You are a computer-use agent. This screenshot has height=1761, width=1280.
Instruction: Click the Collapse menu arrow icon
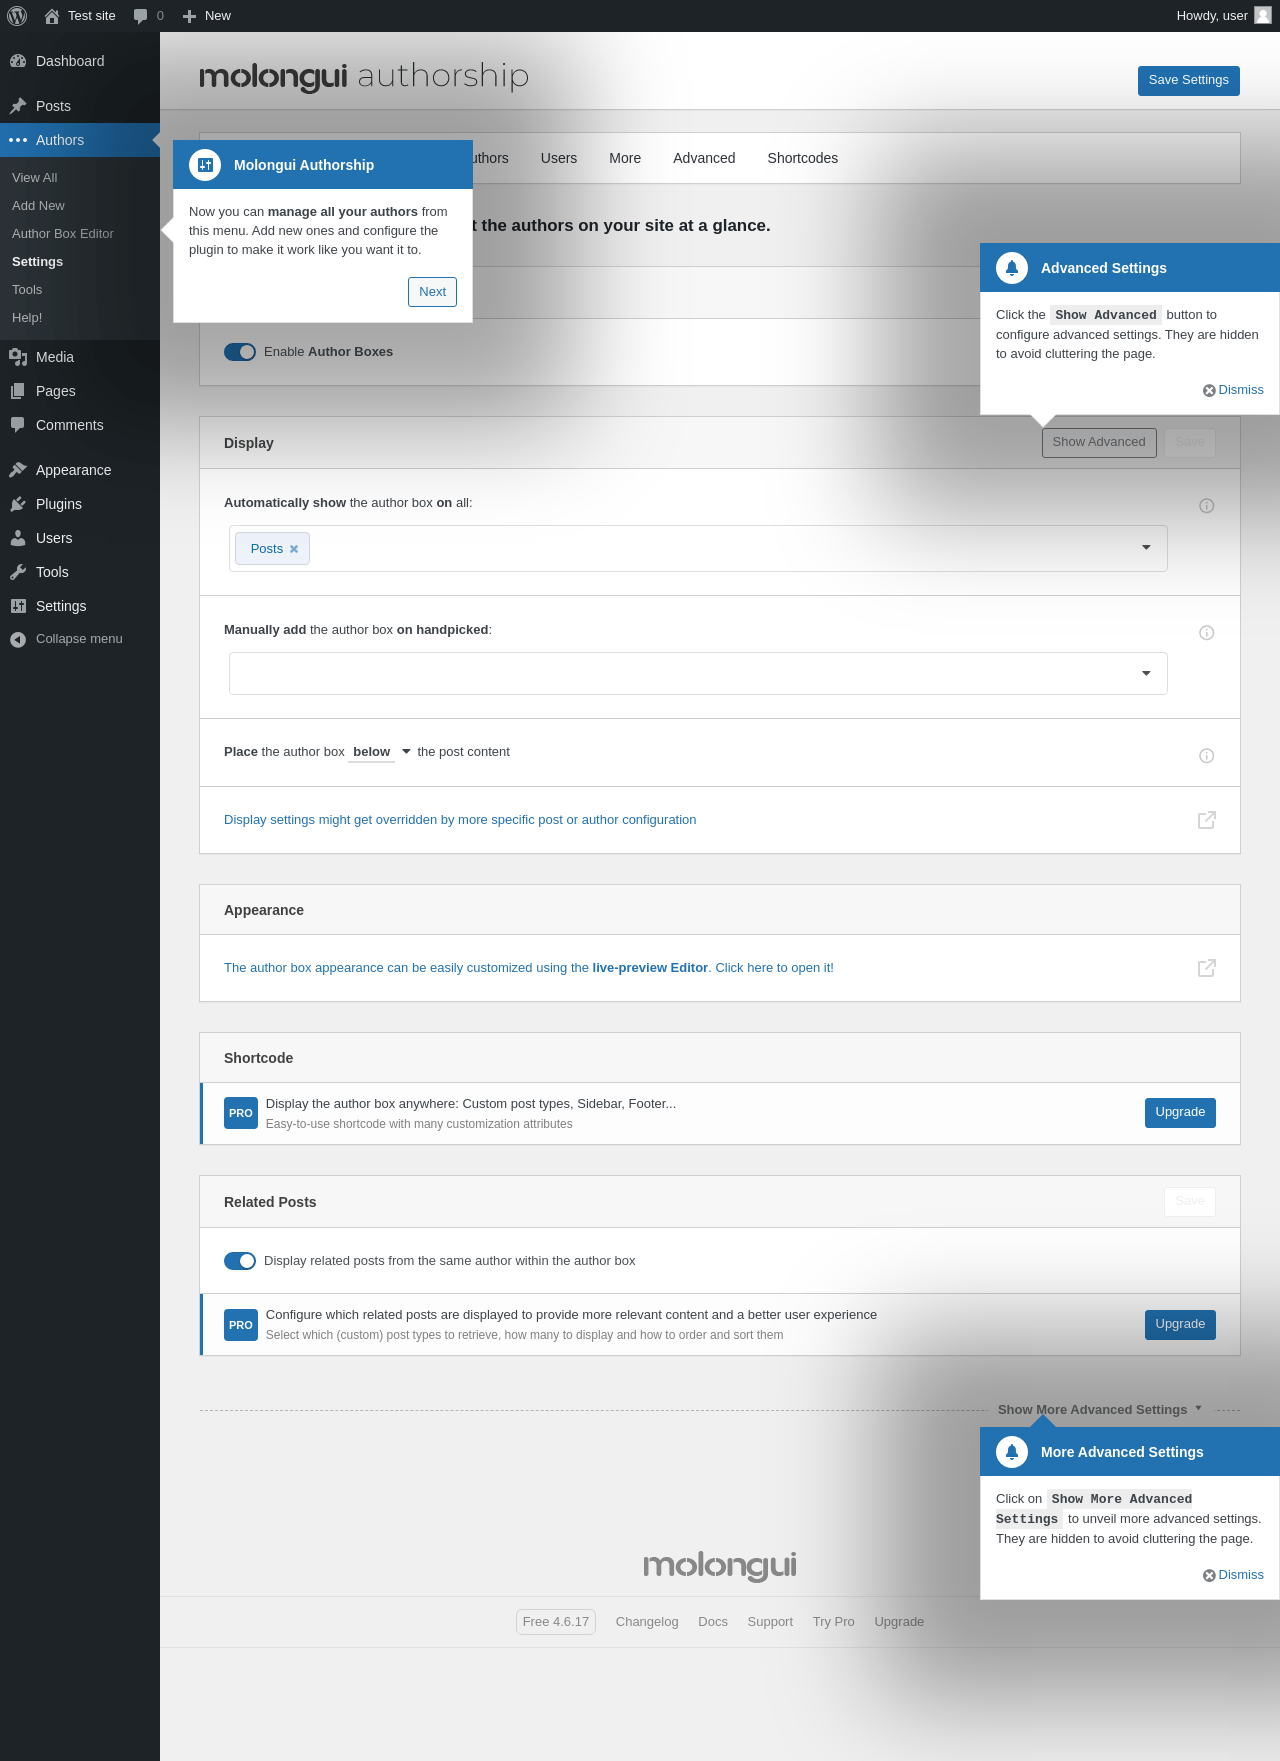(18, 639)
